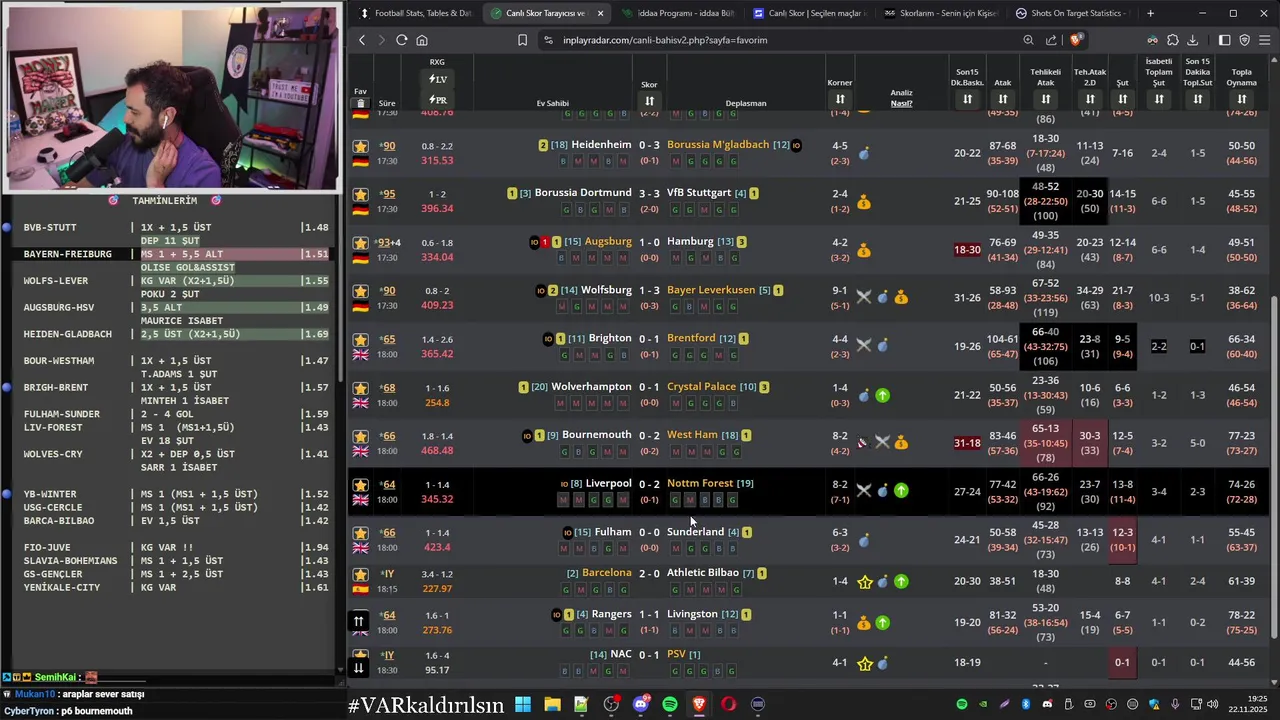This screenshot has height=720, width=1280.
Task: Sort by İsabetli Toplam Şut column
Action: [1158, 99]
